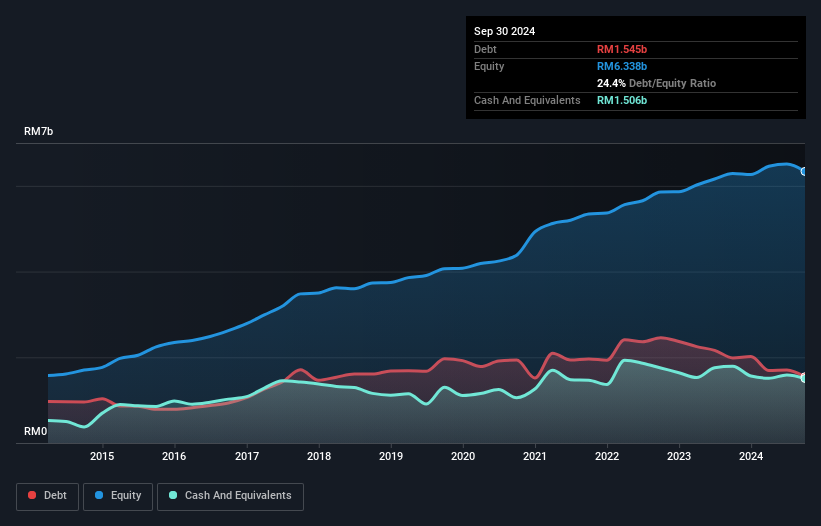821x526 pixels.
Task: Toggle the Equity legend button
Action: 118,496
